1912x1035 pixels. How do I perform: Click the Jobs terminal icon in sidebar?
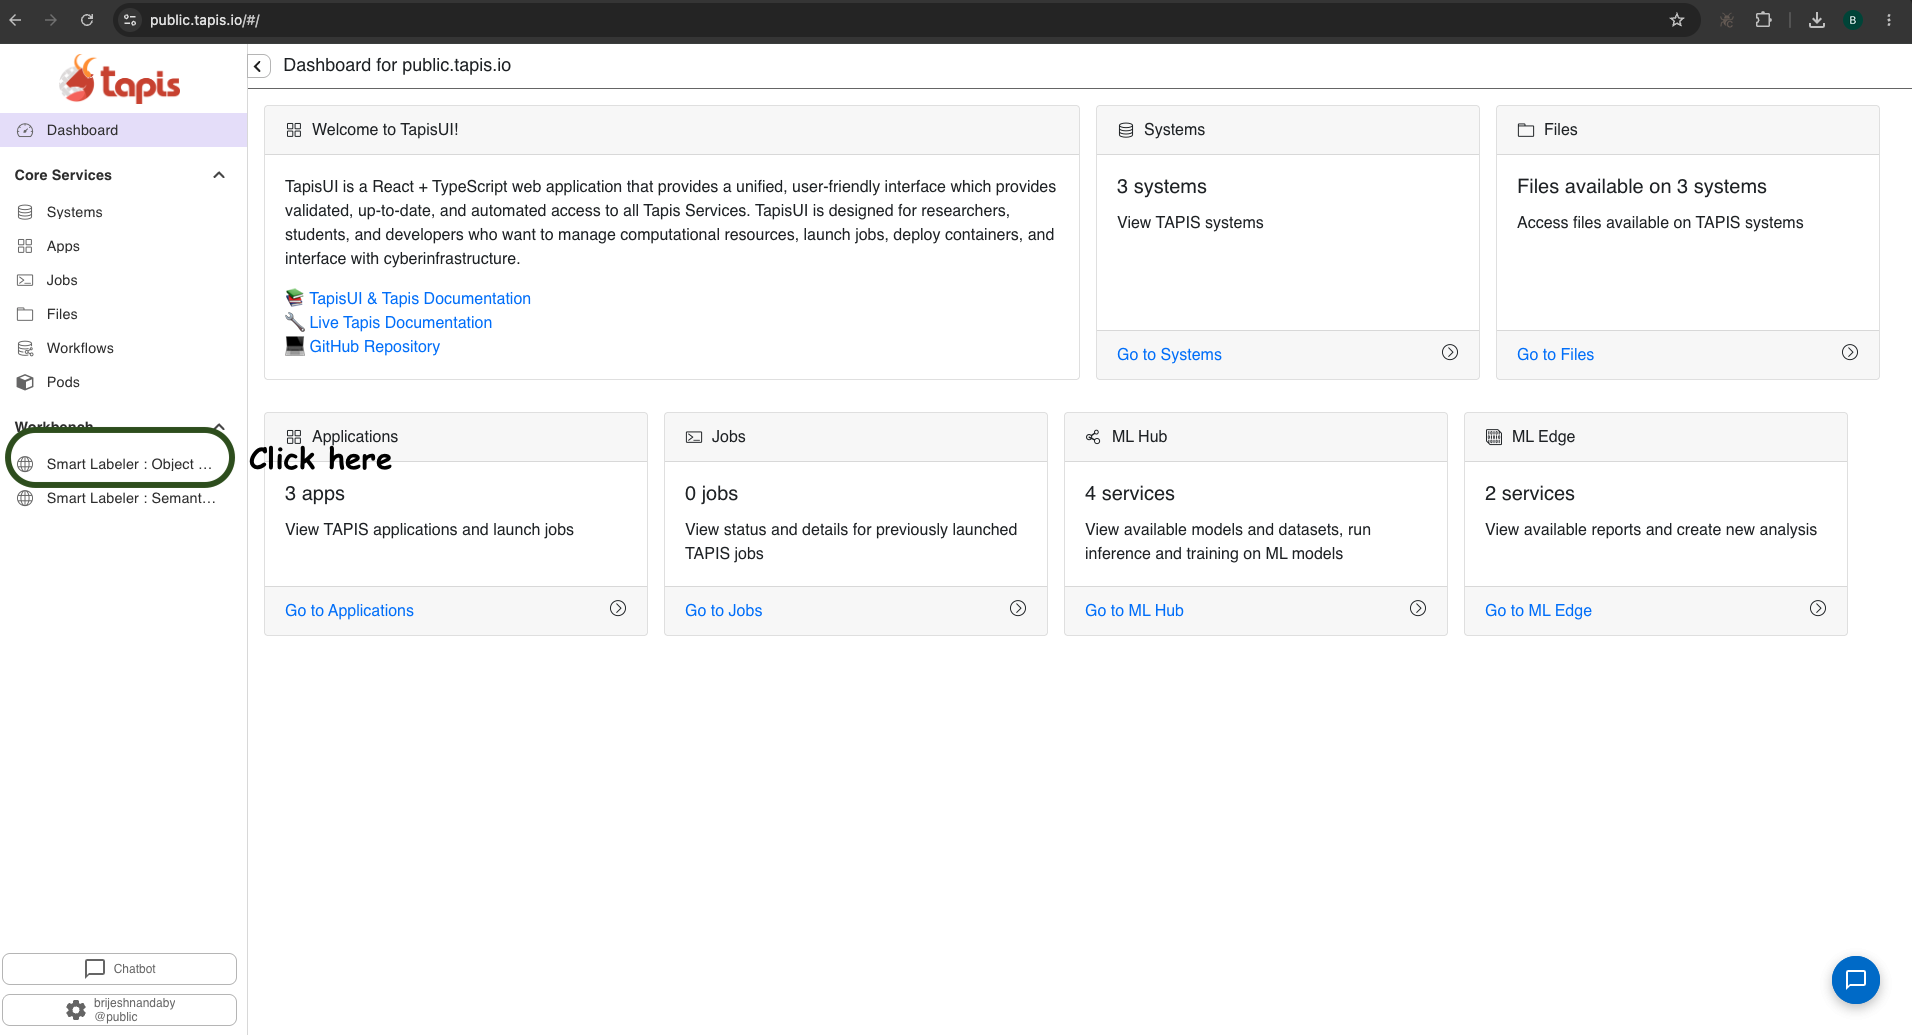pyautogui.click(x=25, y=280)
